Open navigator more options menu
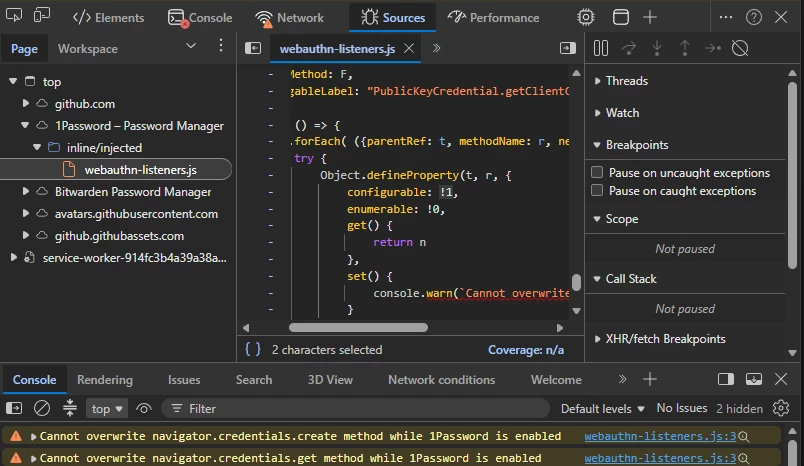Screen dimensions: 804x466 (x=221, y=46)
